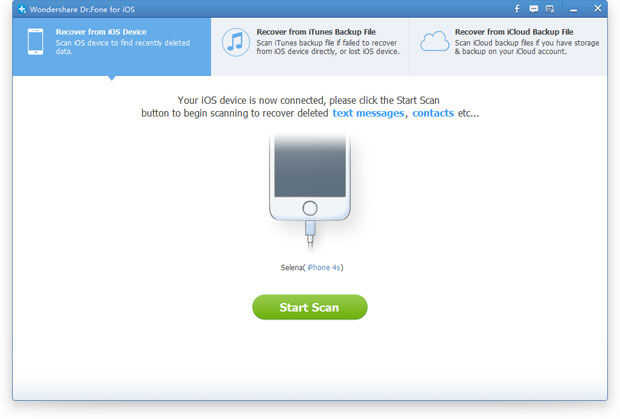Open the feedback speech bubble icon

[533, 9]
